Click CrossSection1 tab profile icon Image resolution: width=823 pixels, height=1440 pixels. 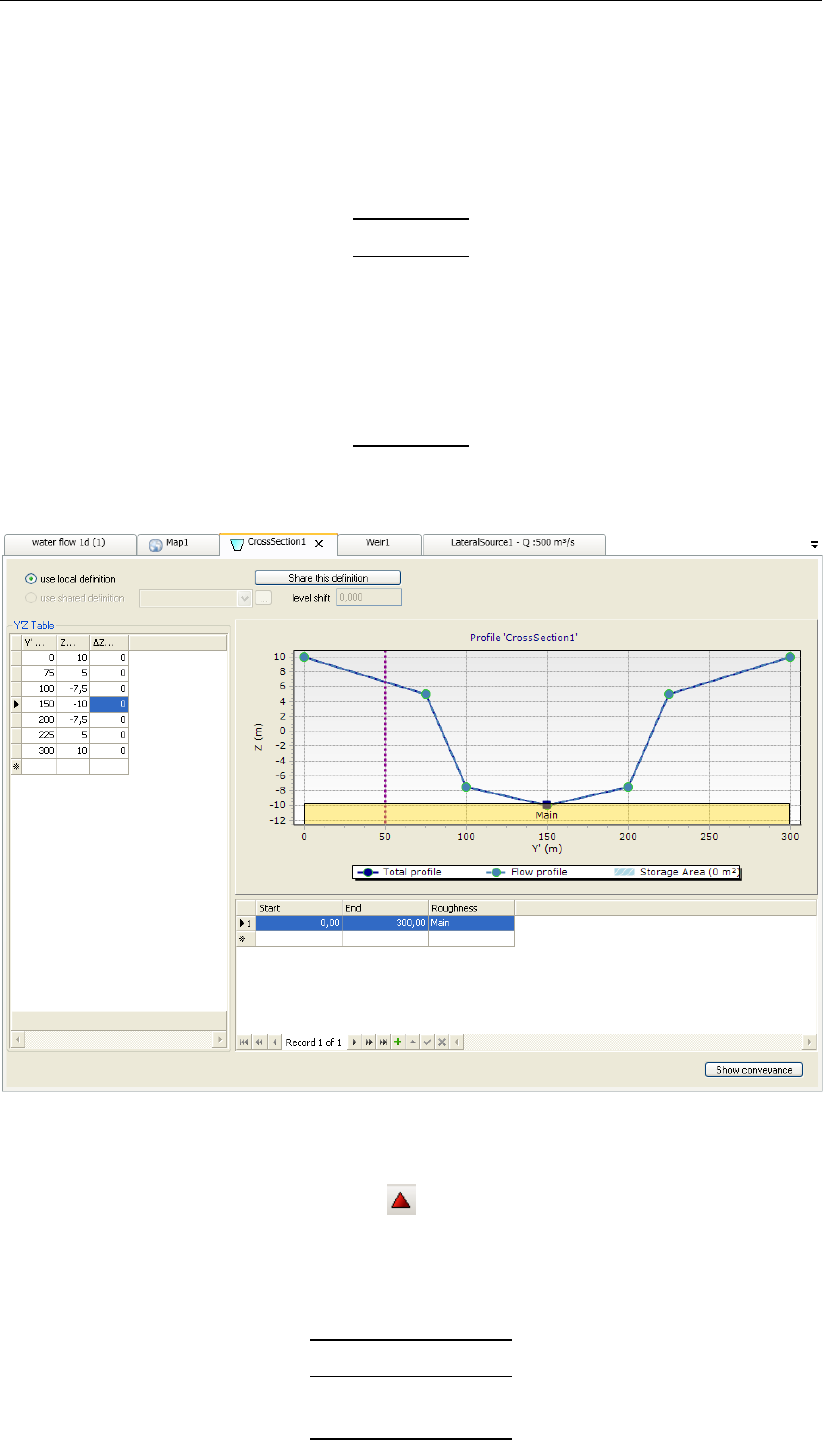pos(237,545)
